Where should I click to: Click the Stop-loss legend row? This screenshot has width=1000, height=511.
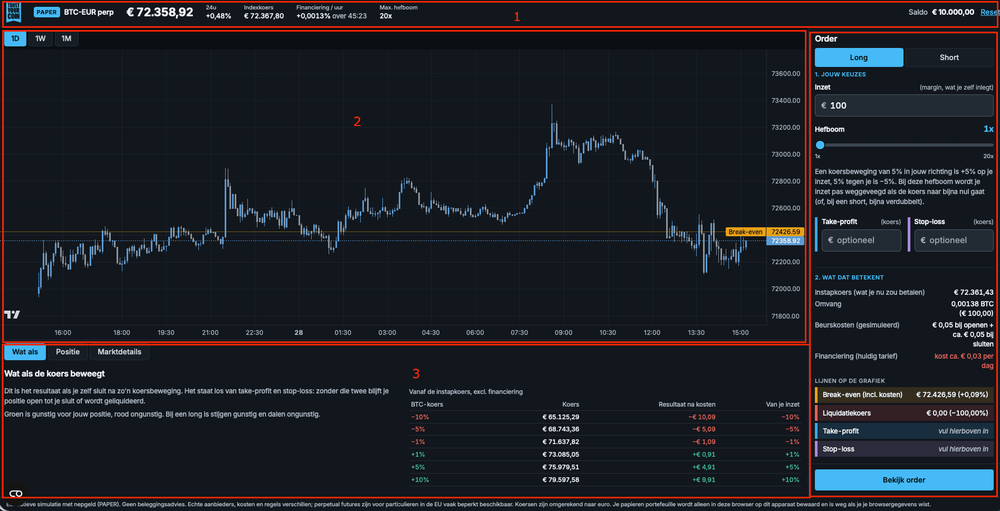pos(904,449)
